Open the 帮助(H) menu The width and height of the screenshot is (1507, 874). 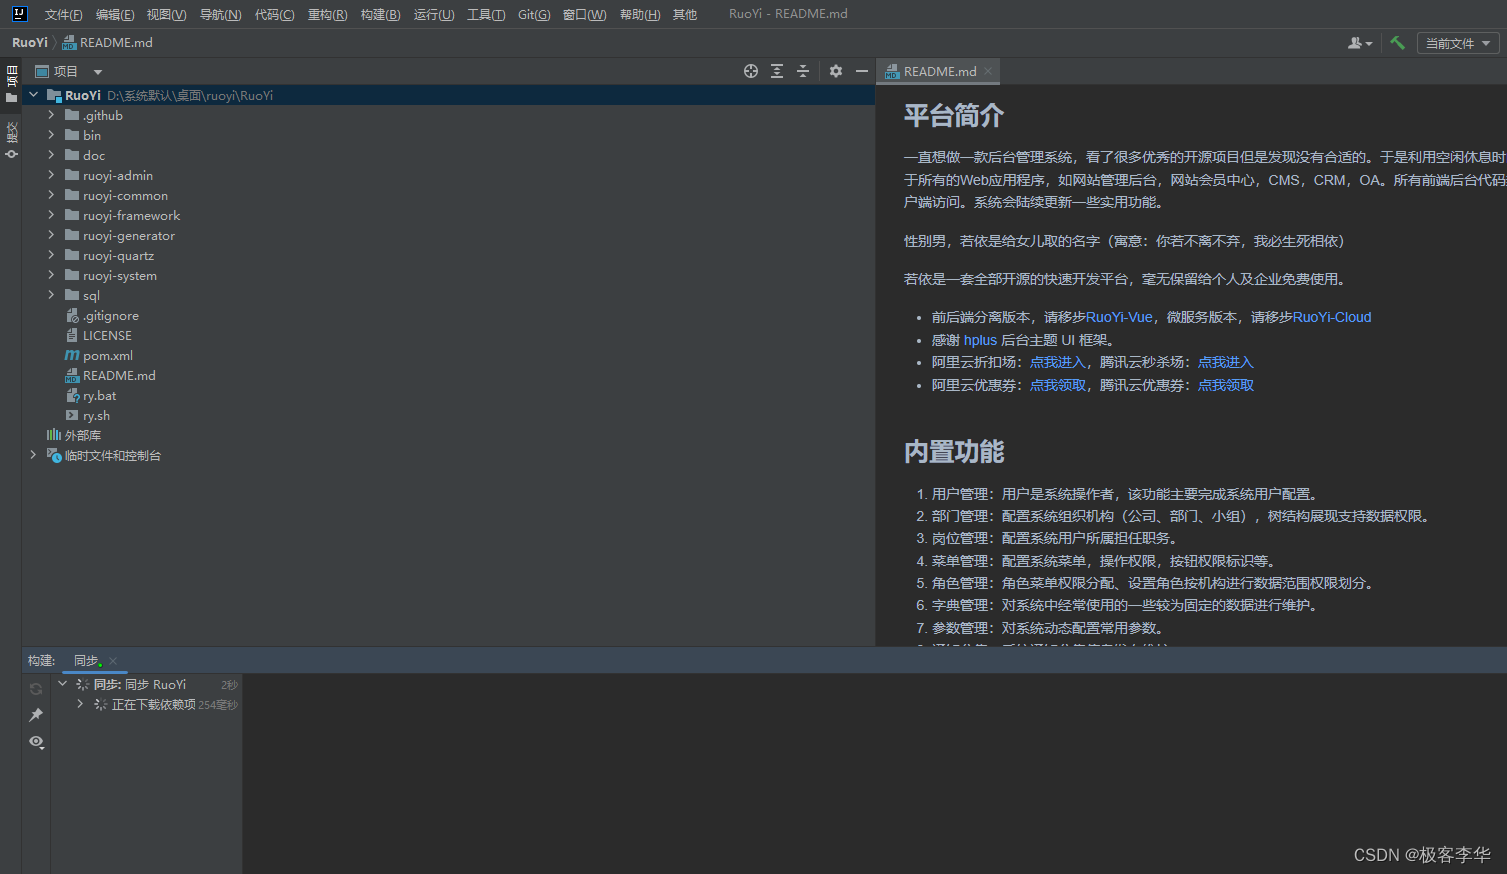point(640,14)
